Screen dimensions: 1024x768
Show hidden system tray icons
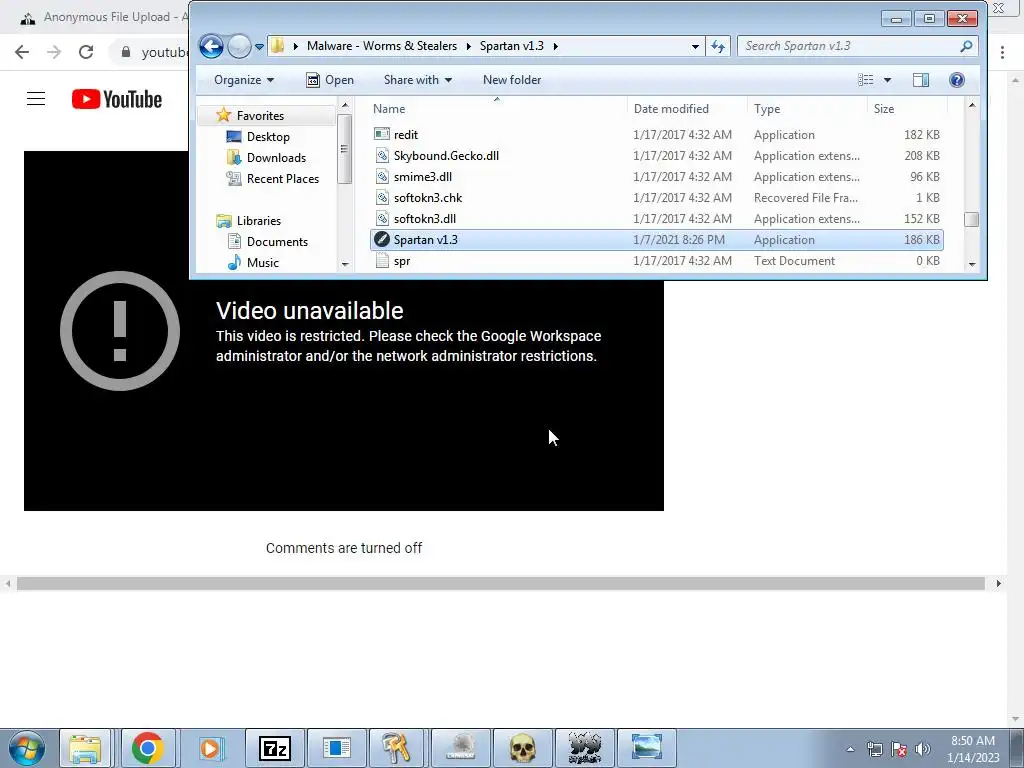coord(850,749)
